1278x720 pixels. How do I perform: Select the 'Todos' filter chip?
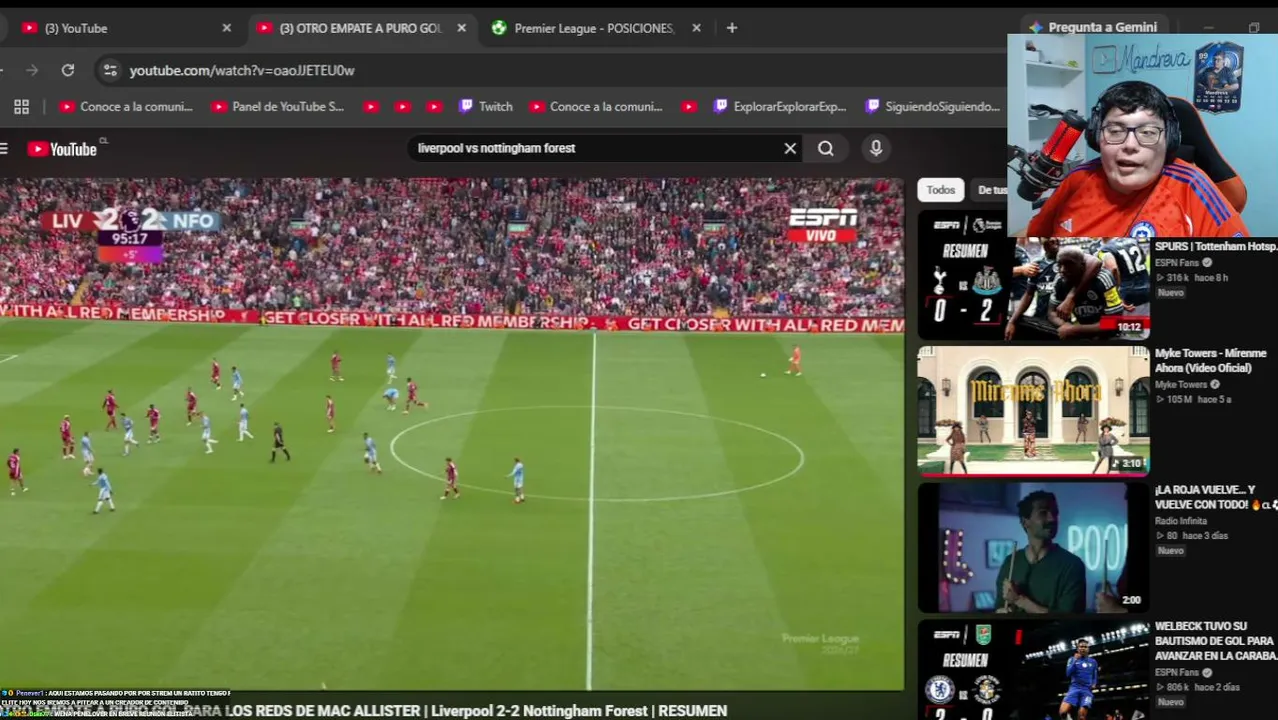click(x=940, y=190)
